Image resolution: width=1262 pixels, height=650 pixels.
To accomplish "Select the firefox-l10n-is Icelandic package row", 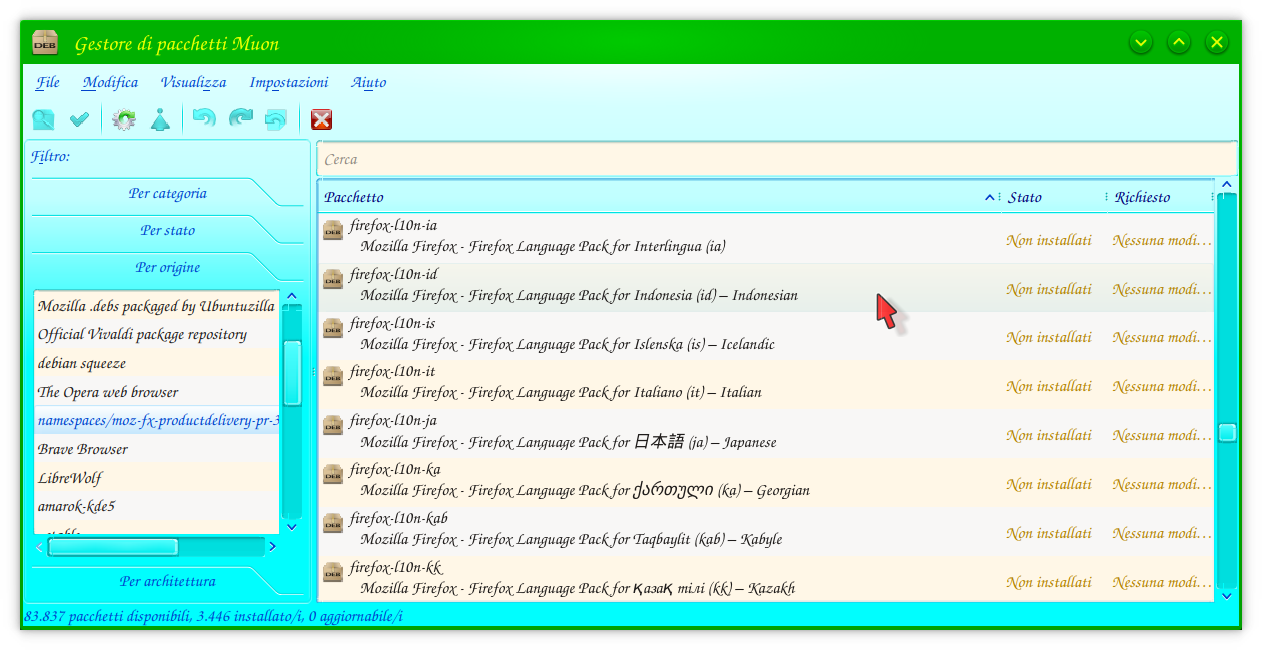I will click(x=766, y=337).
